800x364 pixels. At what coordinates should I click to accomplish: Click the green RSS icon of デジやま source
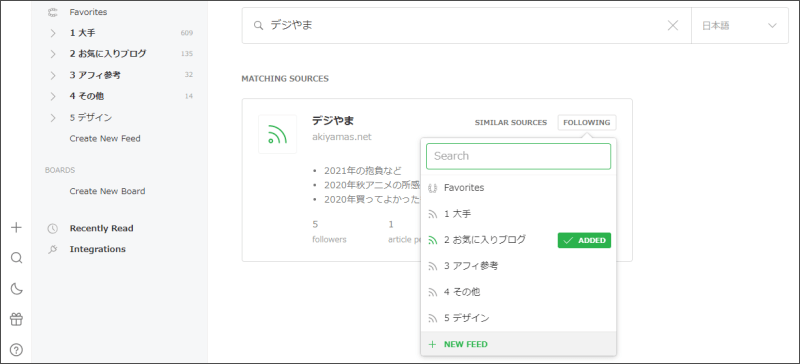[x=277, y=134]
